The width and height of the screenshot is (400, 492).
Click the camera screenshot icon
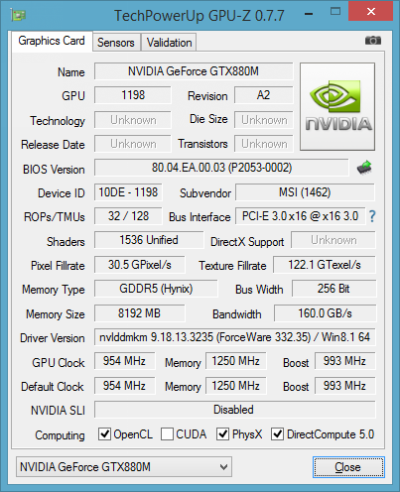[373, 41]
